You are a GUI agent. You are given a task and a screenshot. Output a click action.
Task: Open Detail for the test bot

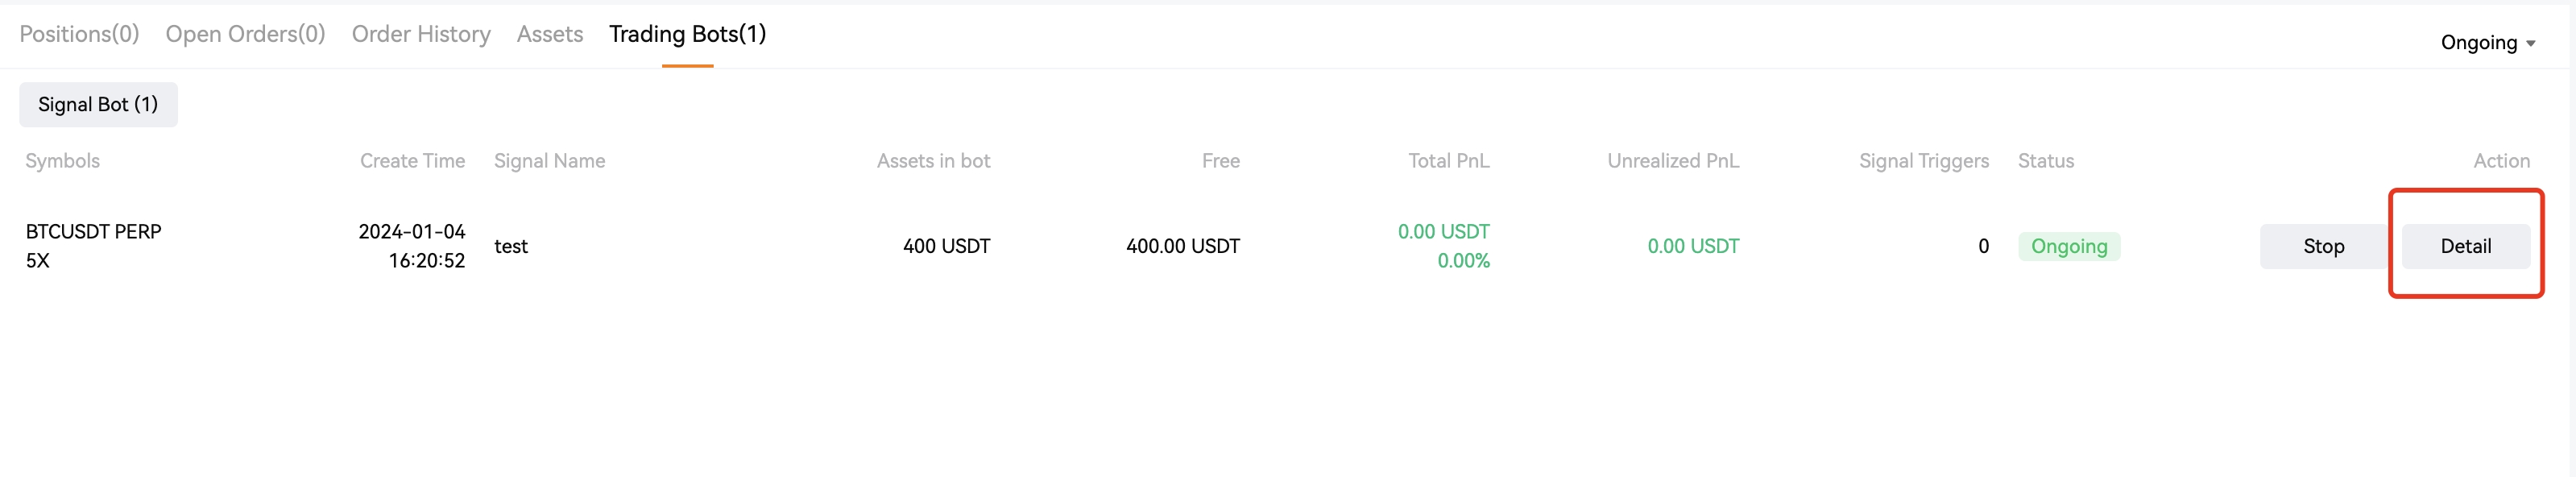tap(2465, 246)
